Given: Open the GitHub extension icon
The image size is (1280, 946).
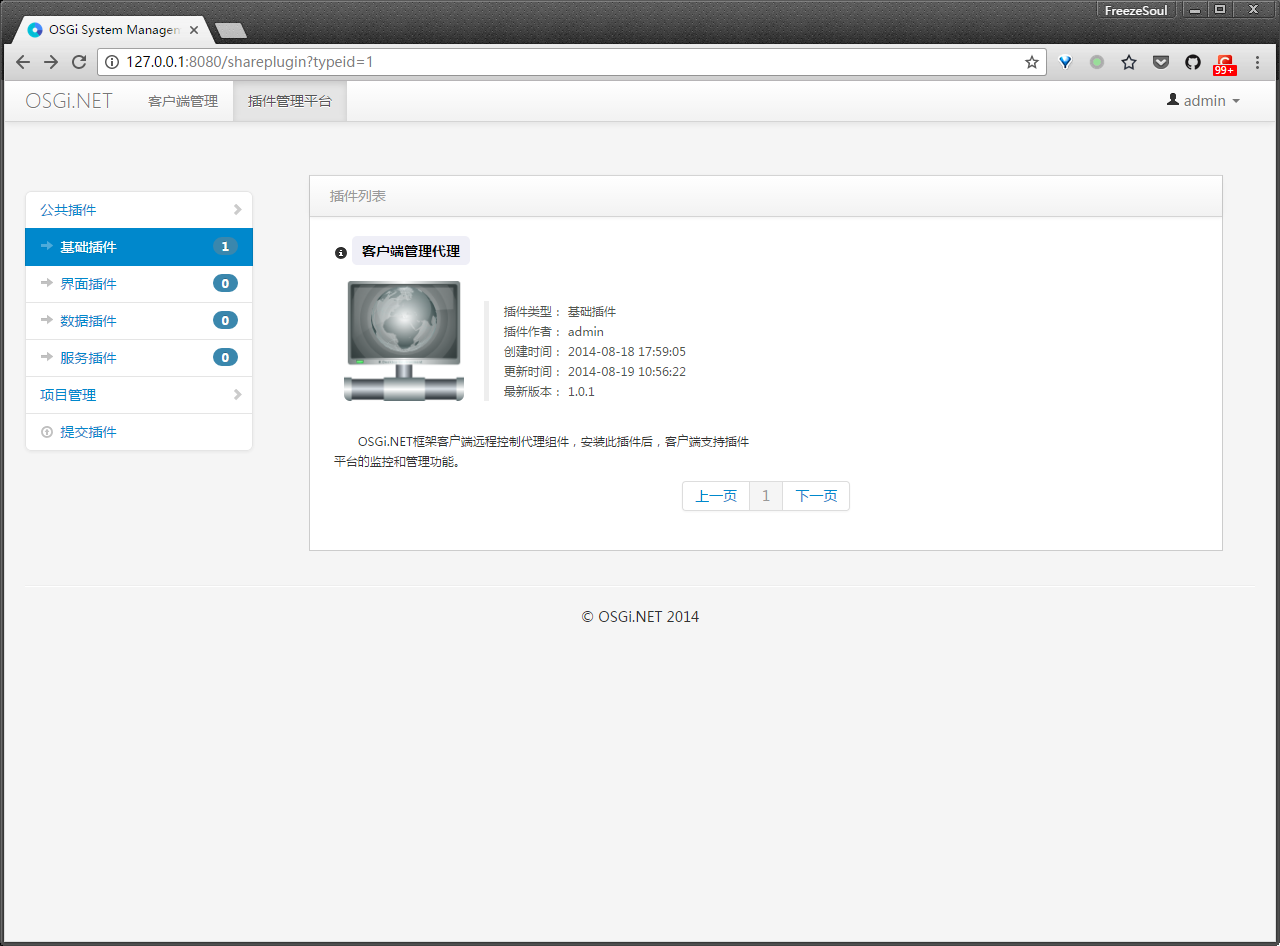Looking at the screenshot, I should [1193, 62].
